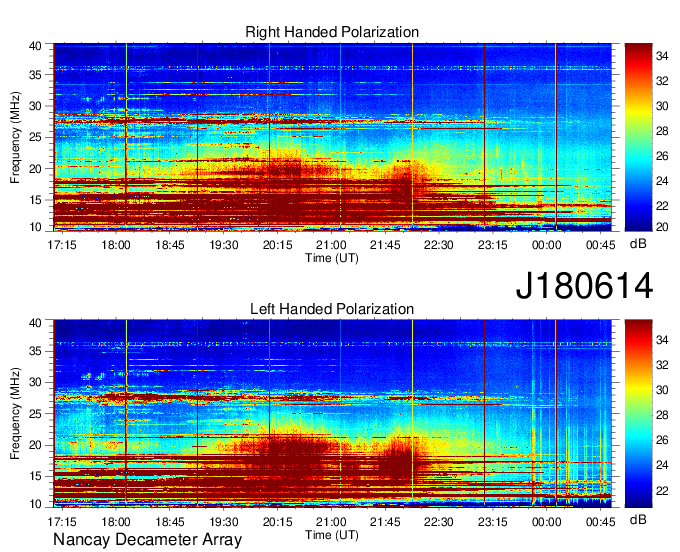Click the "10" frequency tick on the Left Handed plot
Image resolution: width=680 pixels, height=552 pixels.
[35, 504]
